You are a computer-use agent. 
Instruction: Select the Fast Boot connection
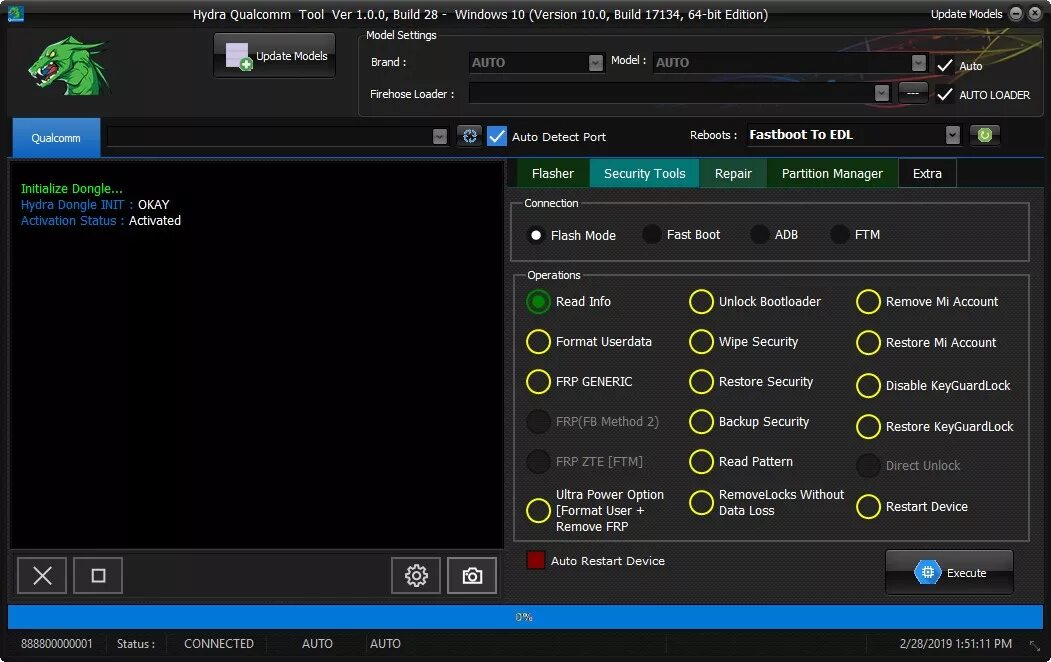[652, 235]
